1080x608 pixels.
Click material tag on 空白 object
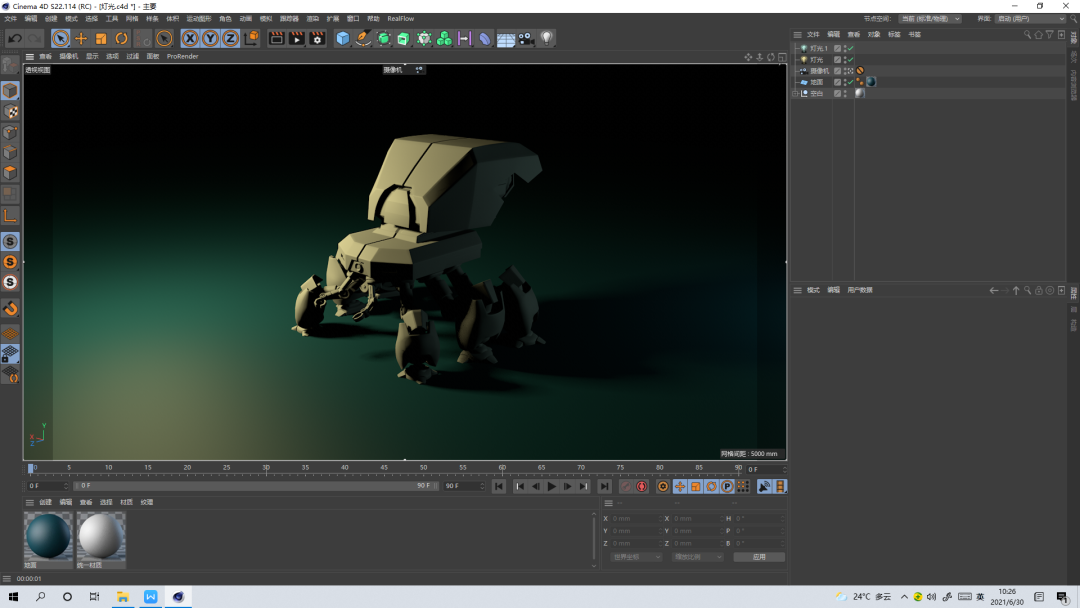pos(860,94)
